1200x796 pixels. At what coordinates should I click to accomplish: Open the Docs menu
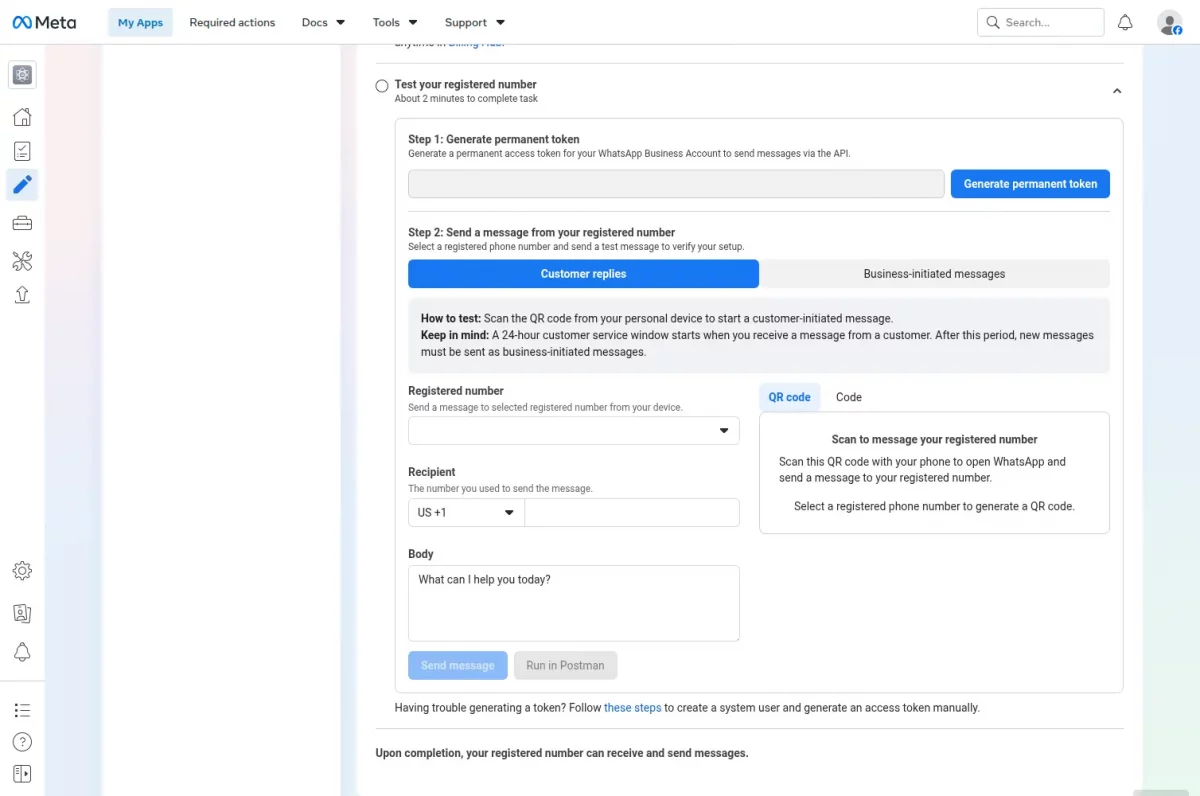pos(323,22)
